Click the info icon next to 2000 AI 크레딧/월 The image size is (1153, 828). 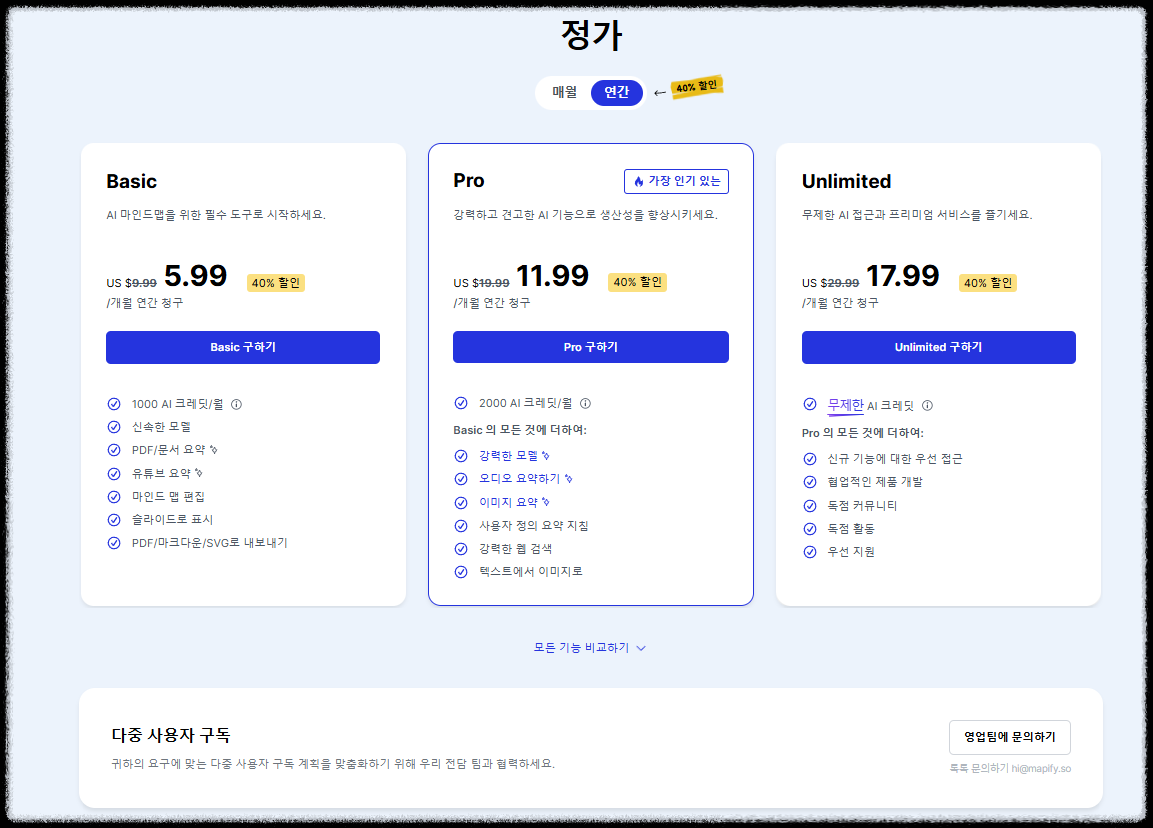click(586, 403)
